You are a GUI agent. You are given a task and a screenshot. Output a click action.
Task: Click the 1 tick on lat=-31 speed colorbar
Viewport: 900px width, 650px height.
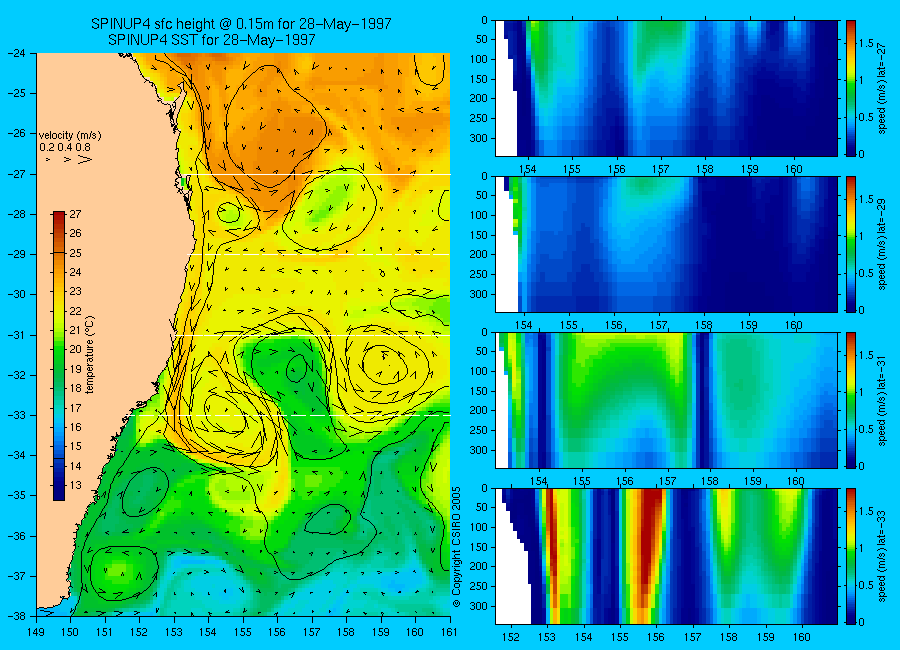(862, 392)
